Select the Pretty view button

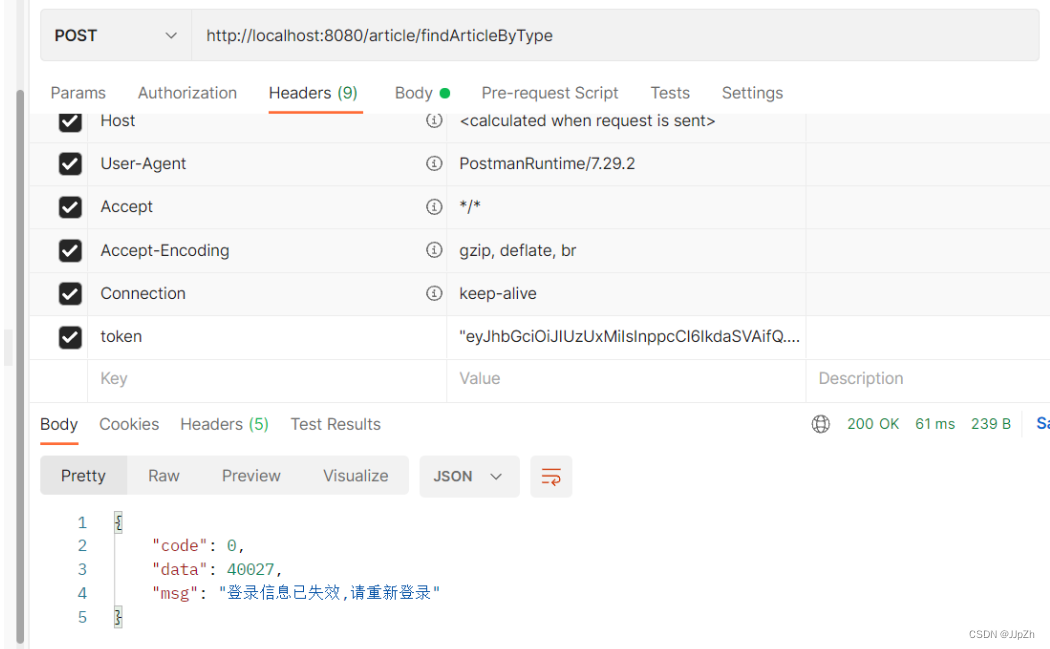(84, 476)
